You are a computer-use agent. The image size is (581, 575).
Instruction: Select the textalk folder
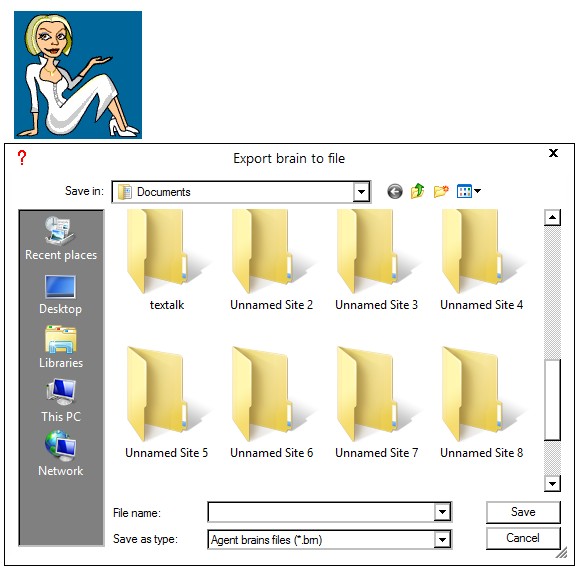coord(167,260)
